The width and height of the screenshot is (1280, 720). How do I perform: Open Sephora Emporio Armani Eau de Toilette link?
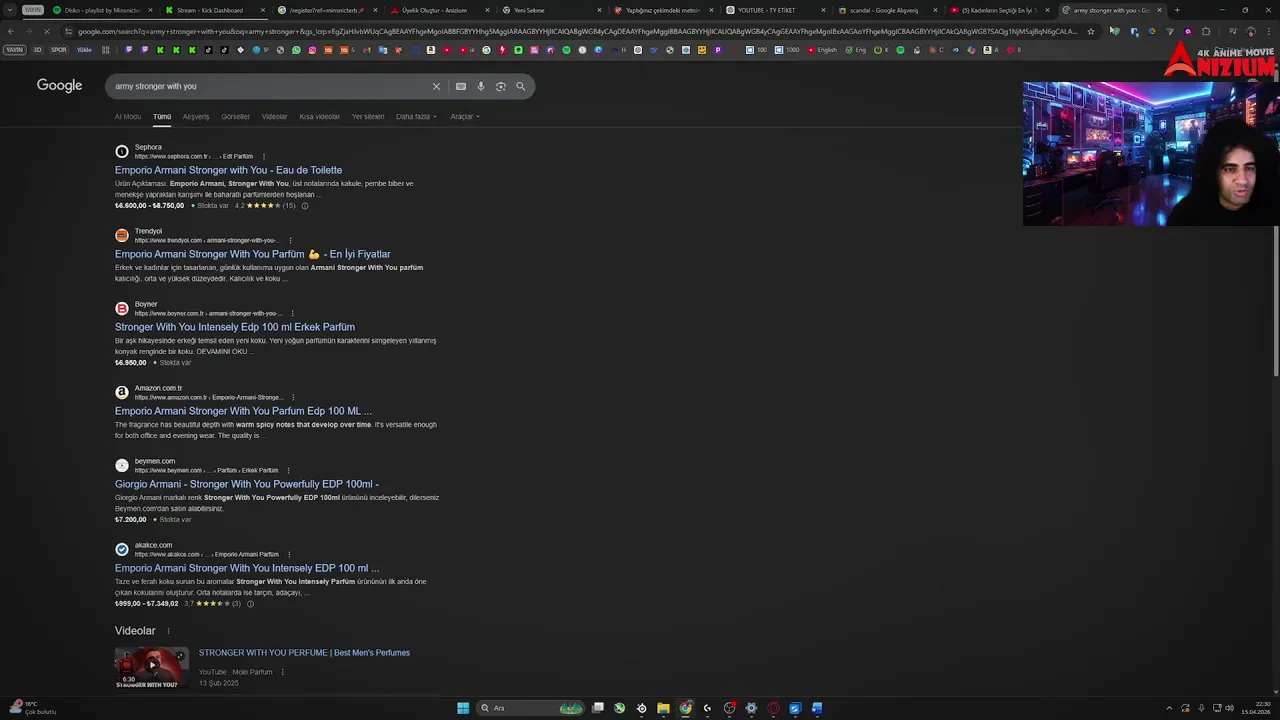(228, 170)
